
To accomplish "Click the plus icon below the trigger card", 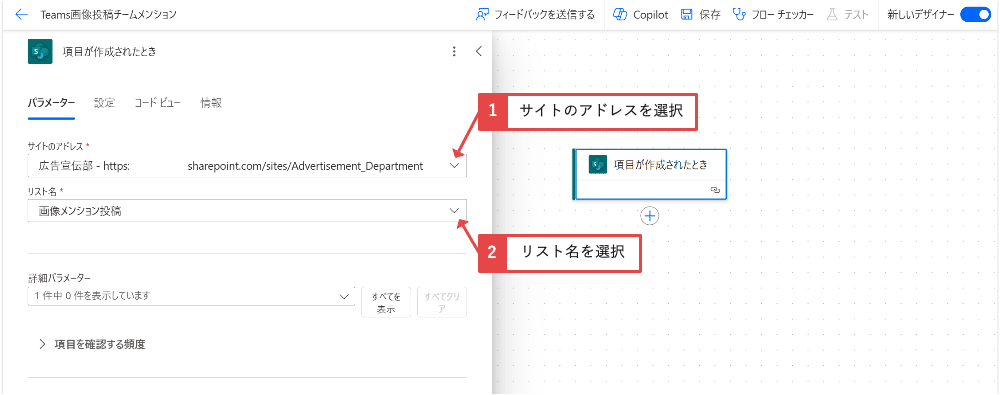I will [x=650, y=216].
